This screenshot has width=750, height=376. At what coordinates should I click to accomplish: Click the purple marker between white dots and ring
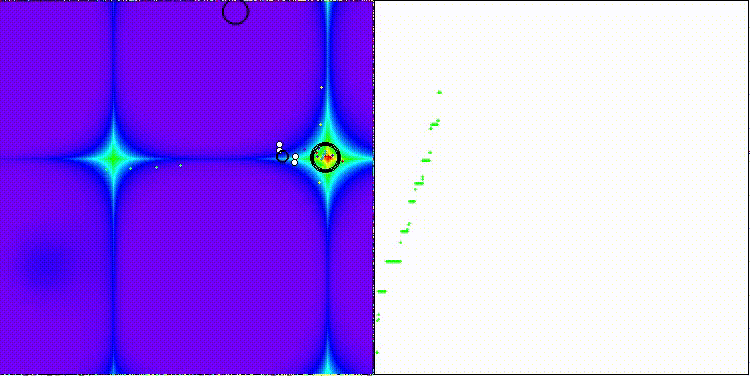tap(304, 149)
